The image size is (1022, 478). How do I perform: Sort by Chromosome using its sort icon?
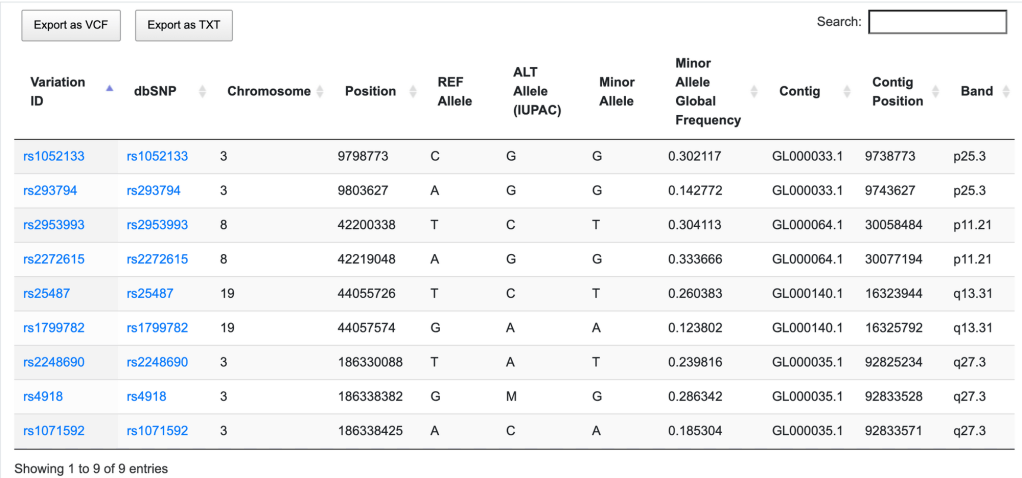pos(321,91)
